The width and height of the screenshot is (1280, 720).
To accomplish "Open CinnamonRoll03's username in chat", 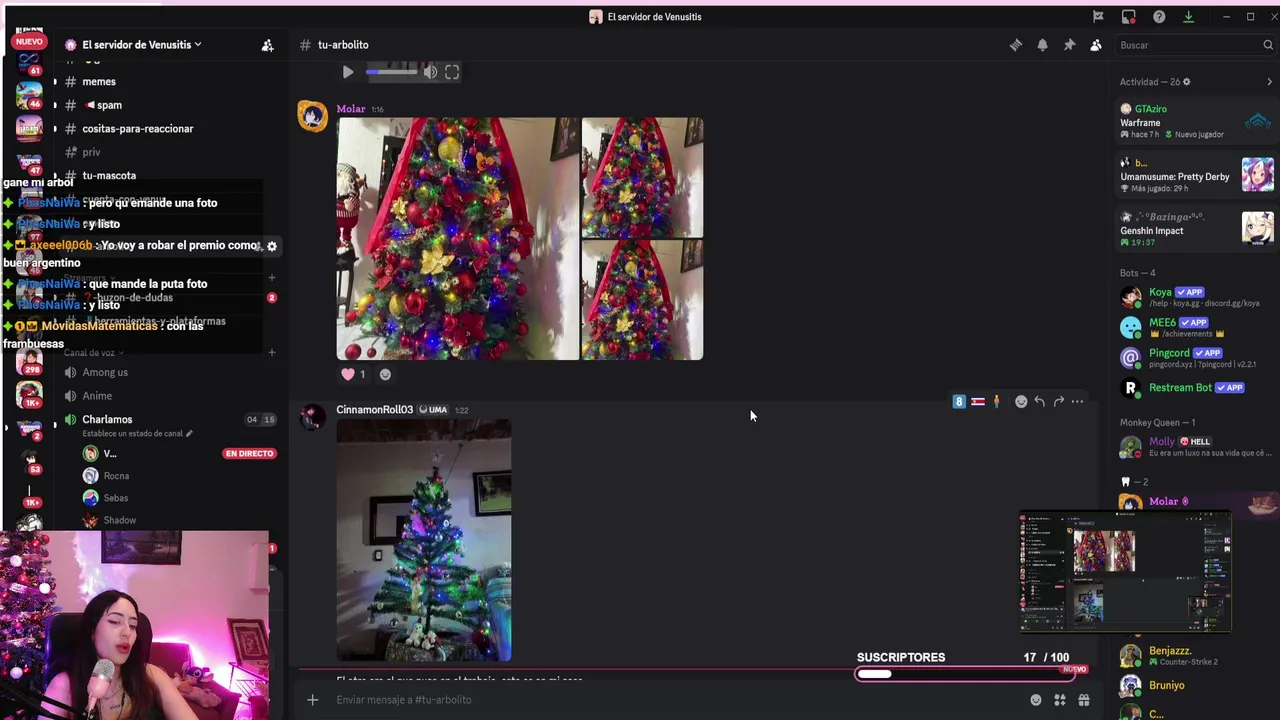I will coord(374,410).
